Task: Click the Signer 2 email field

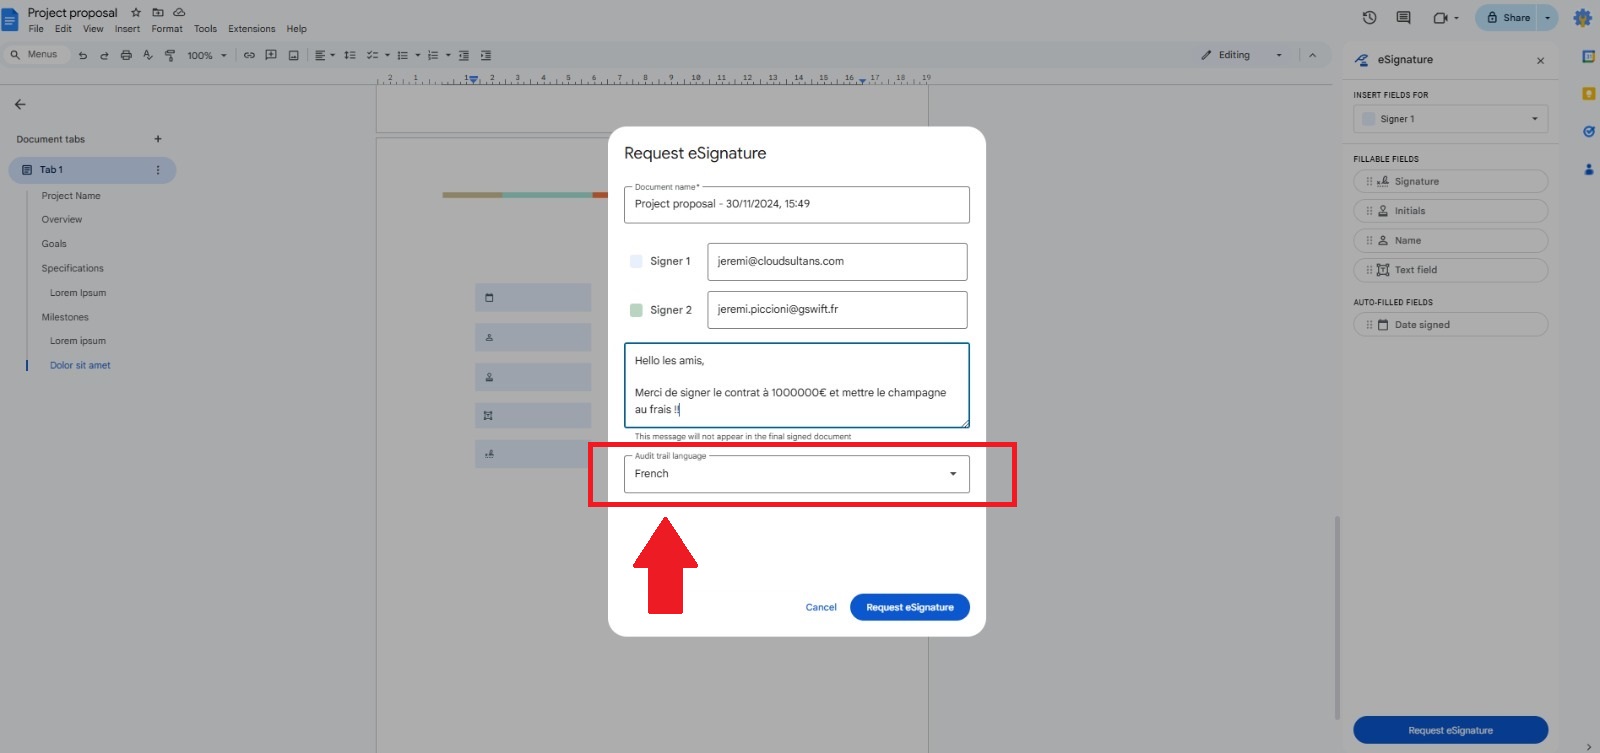Action: [x=837, y=310]
